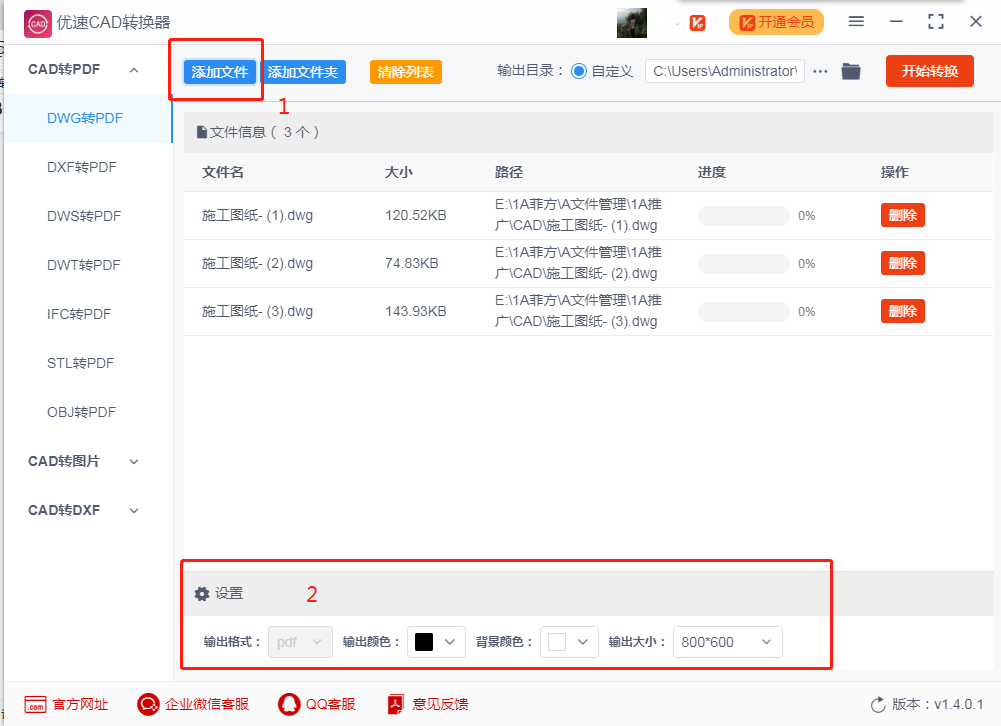Click the 120.52KB size cell
The width and height of the screenshot is (1001, 726).
point(416,215)
